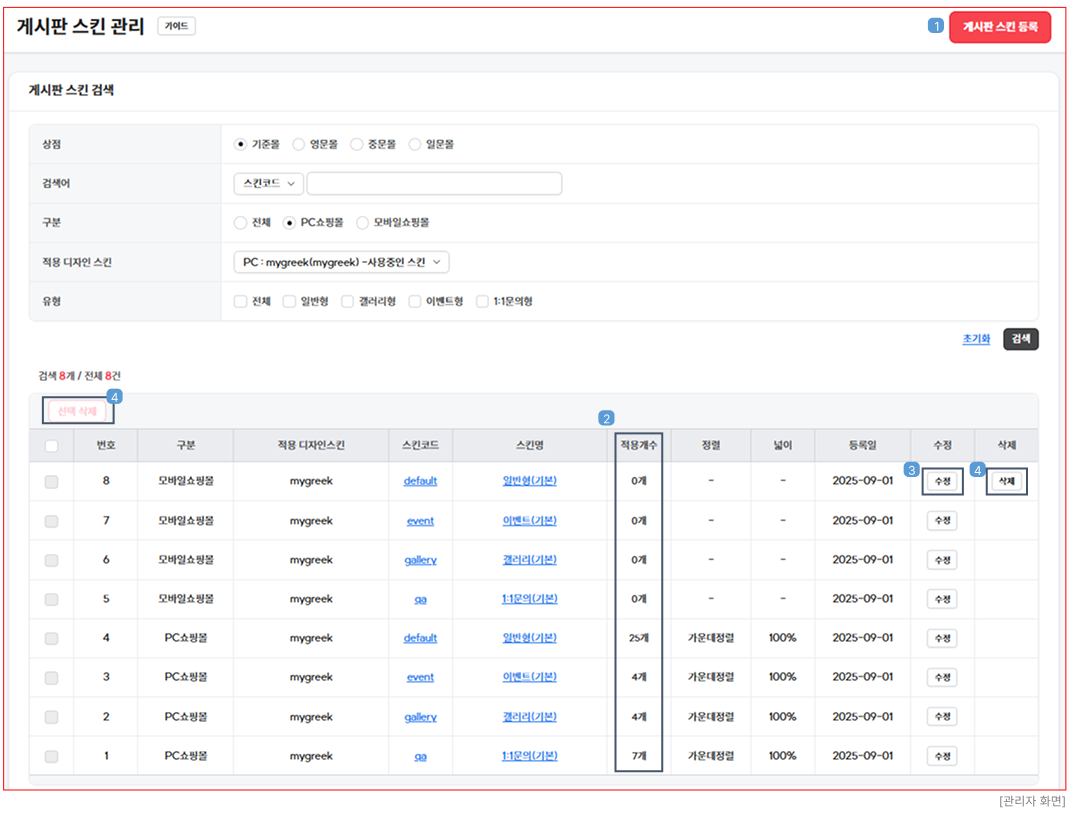Expand the 적용 디자인 스킨 dropdown
Screen dimensions: 1078x817
pyautogui.click(x=341, y=262)
